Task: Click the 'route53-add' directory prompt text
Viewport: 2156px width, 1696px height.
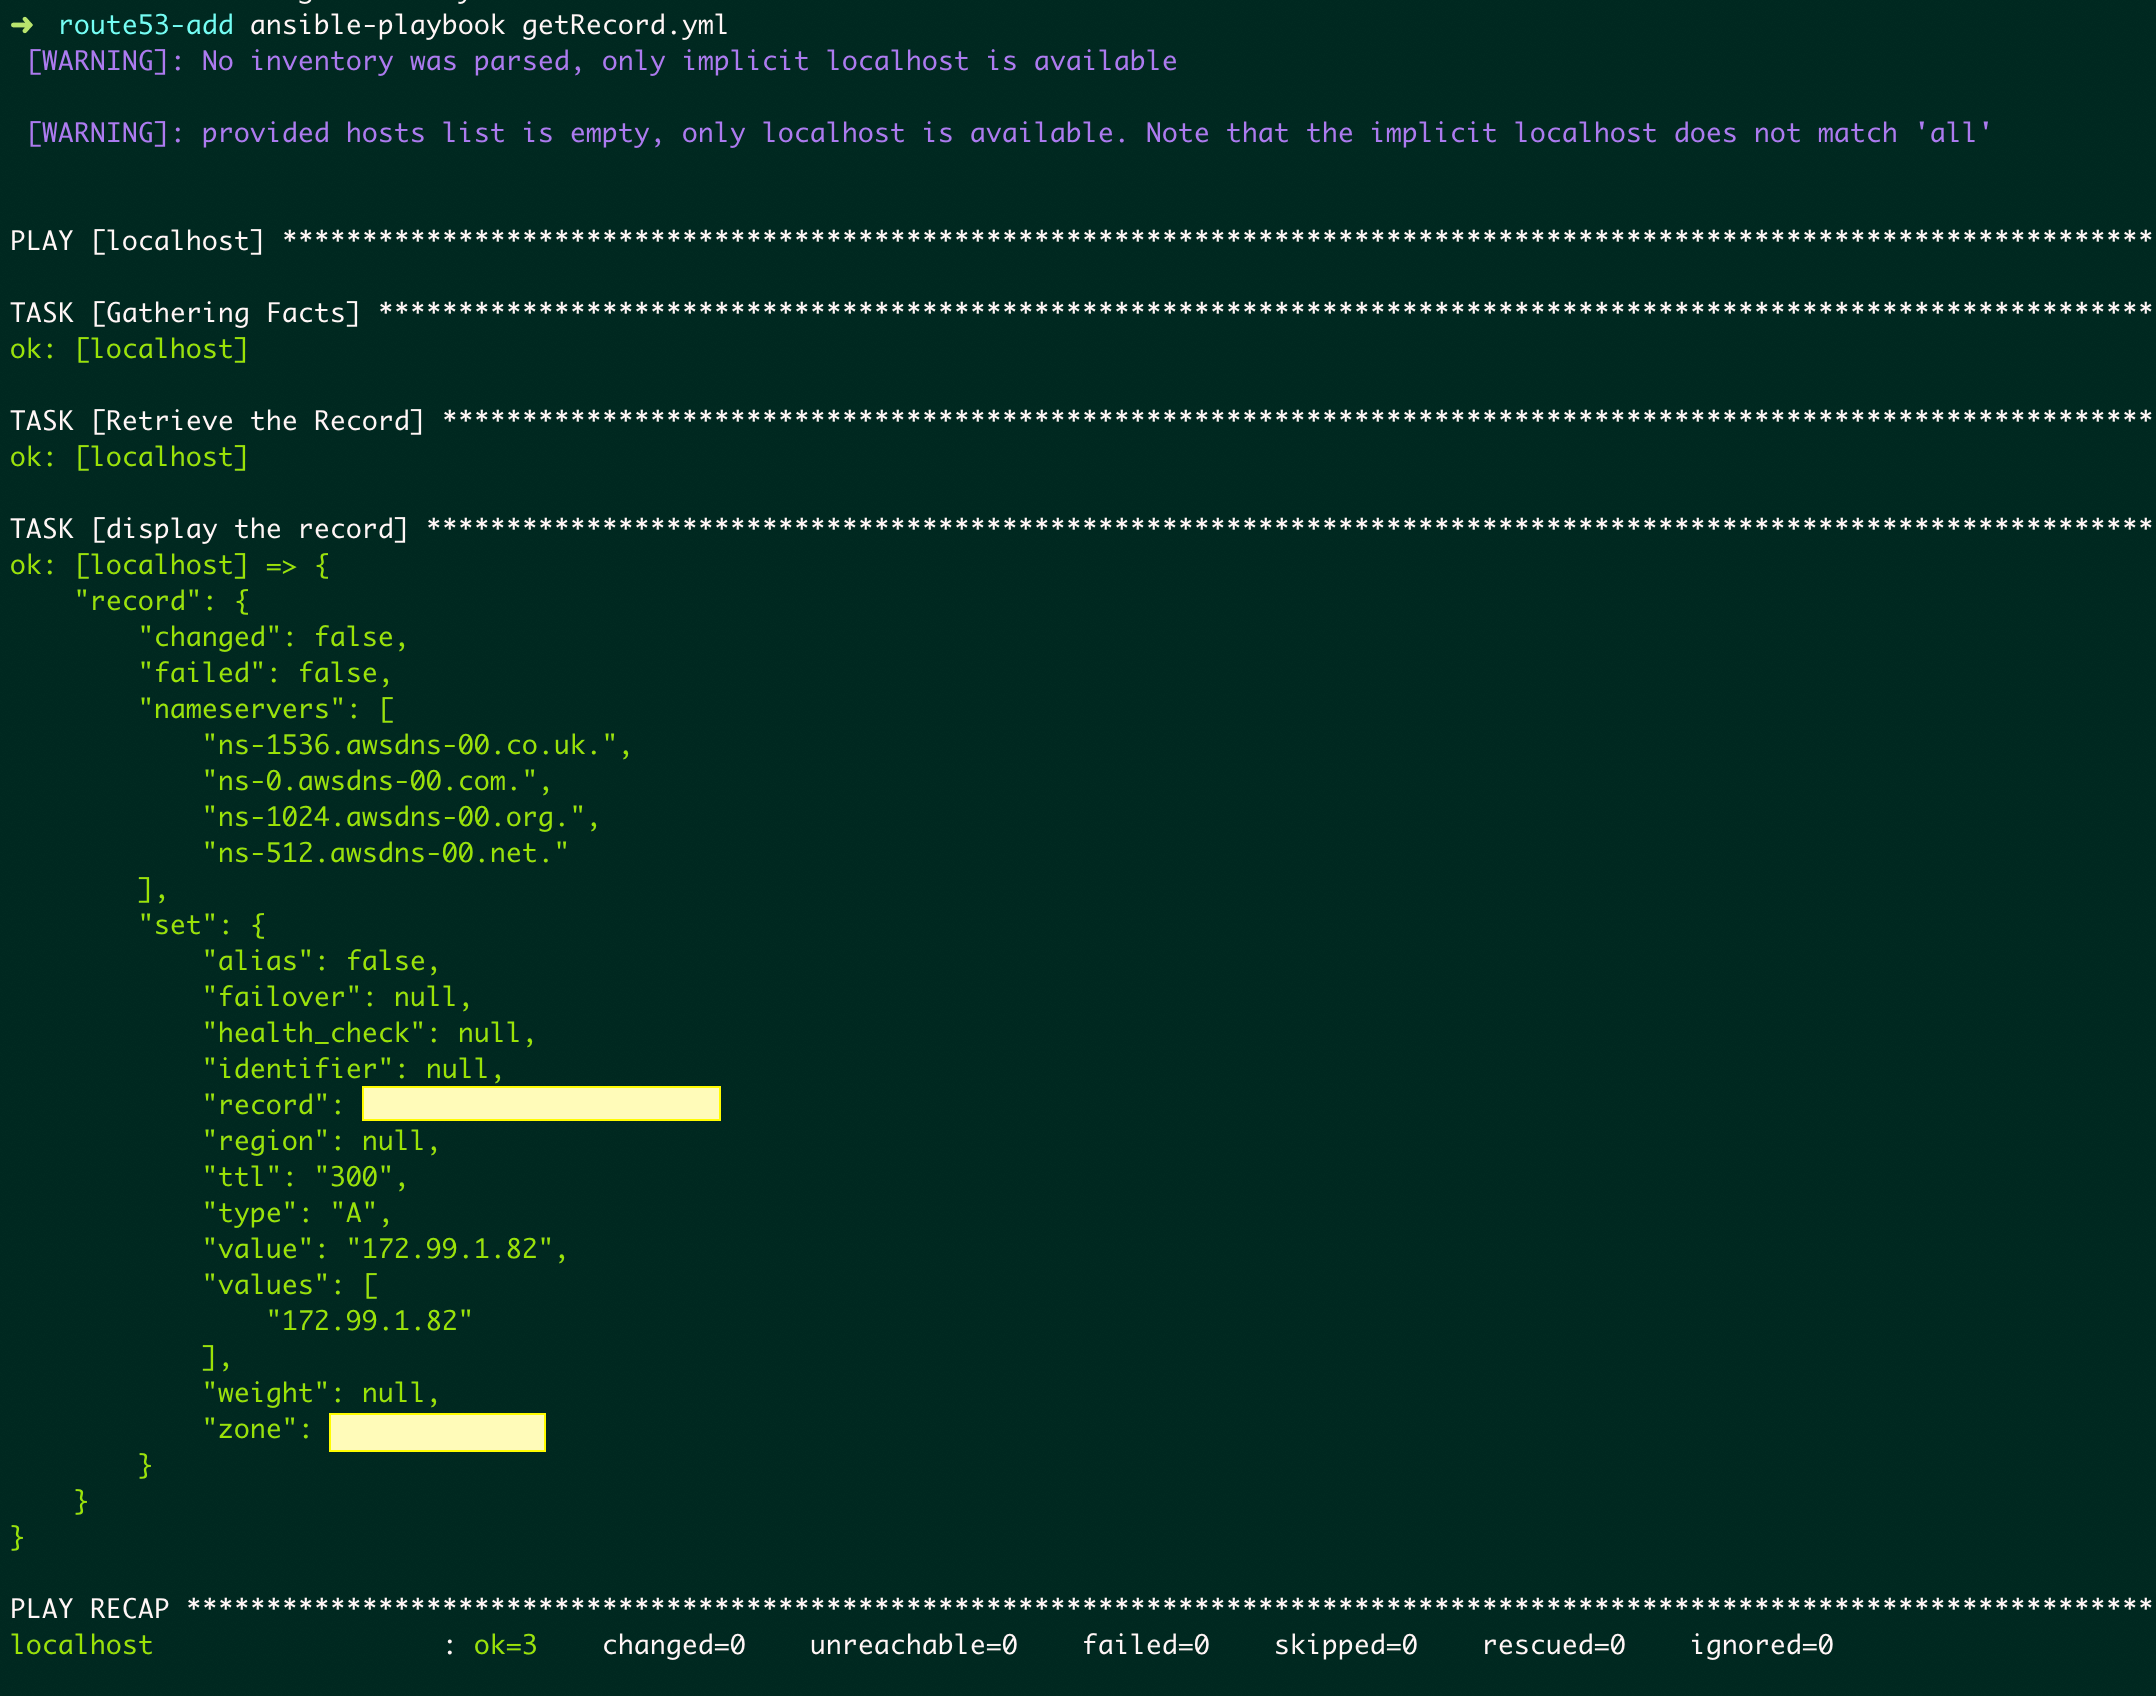Action: coord(145,25)
